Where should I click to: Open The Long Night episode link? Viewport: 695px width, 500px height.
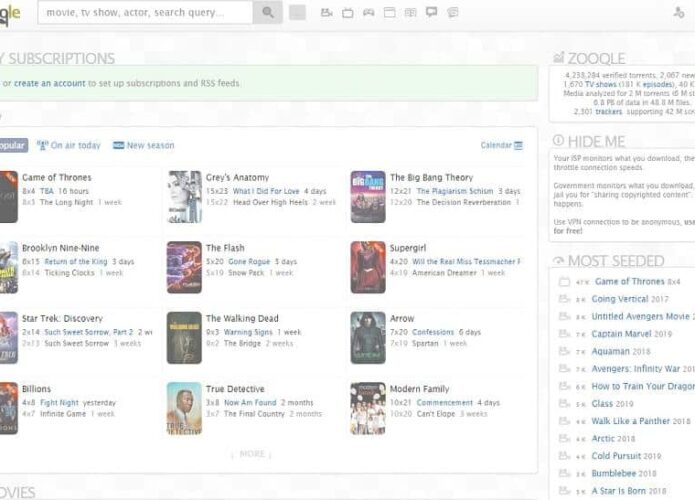66,202
